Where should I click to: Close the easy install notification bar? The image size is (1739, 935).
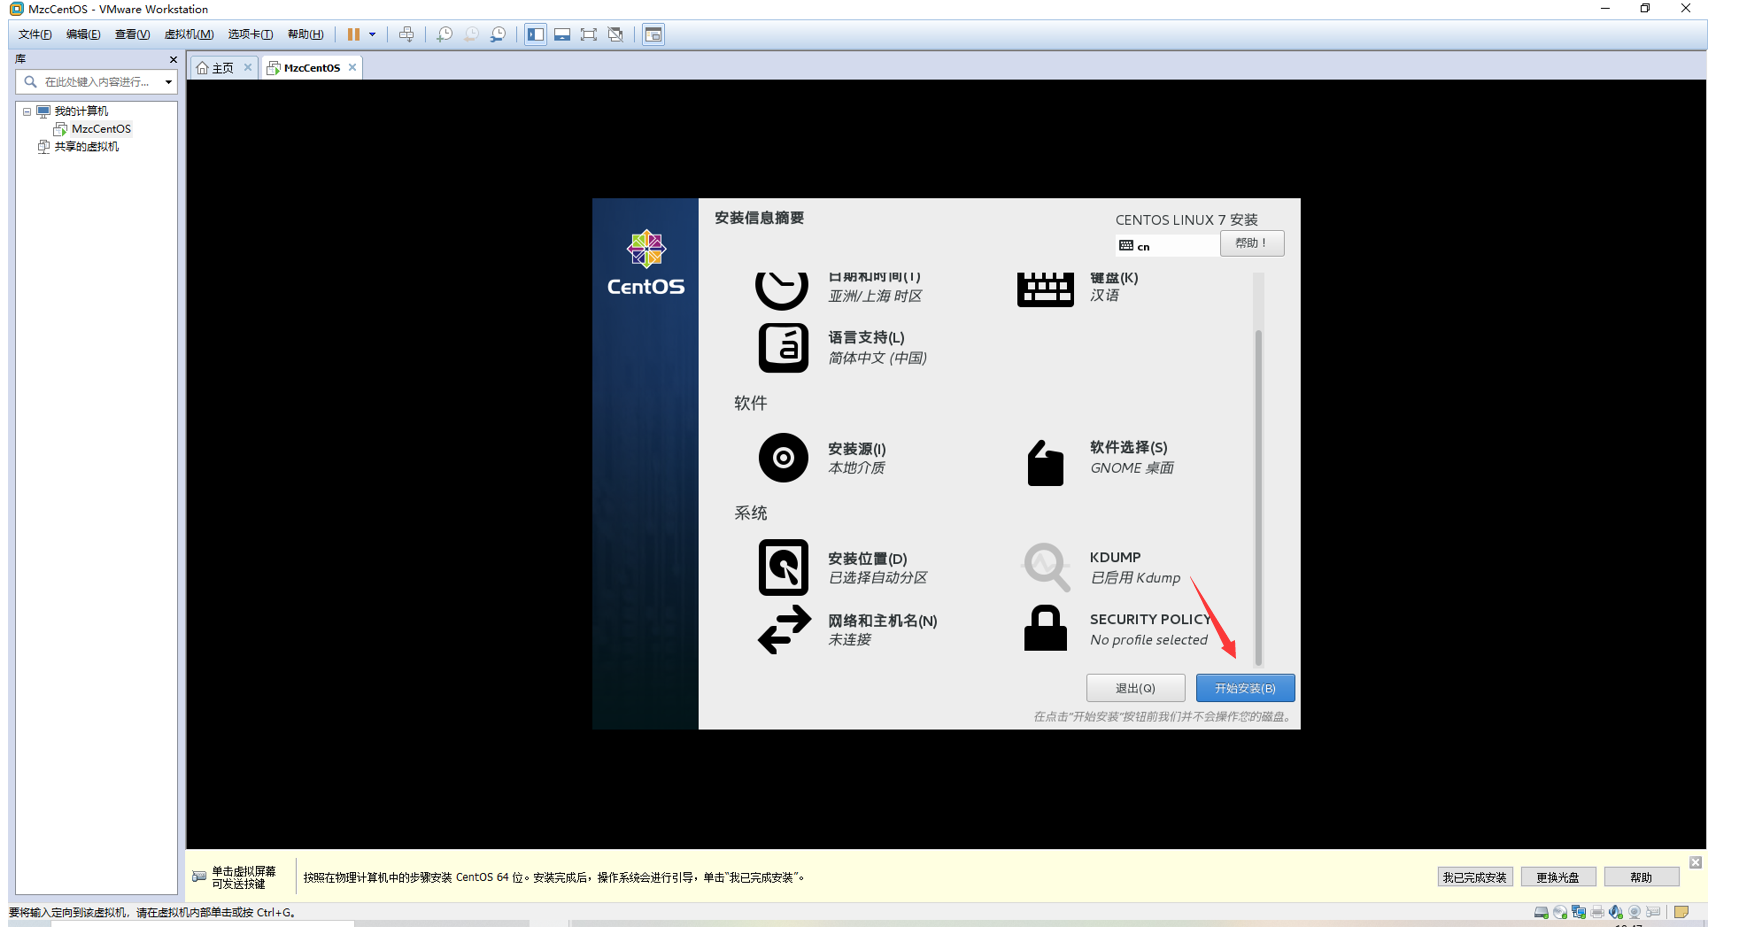[x=1695, y=862]
